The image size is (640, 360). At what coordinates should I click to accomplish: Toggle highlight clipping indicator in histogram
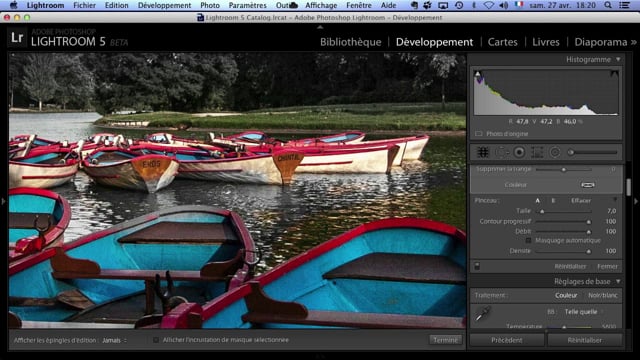click(614, 74)
